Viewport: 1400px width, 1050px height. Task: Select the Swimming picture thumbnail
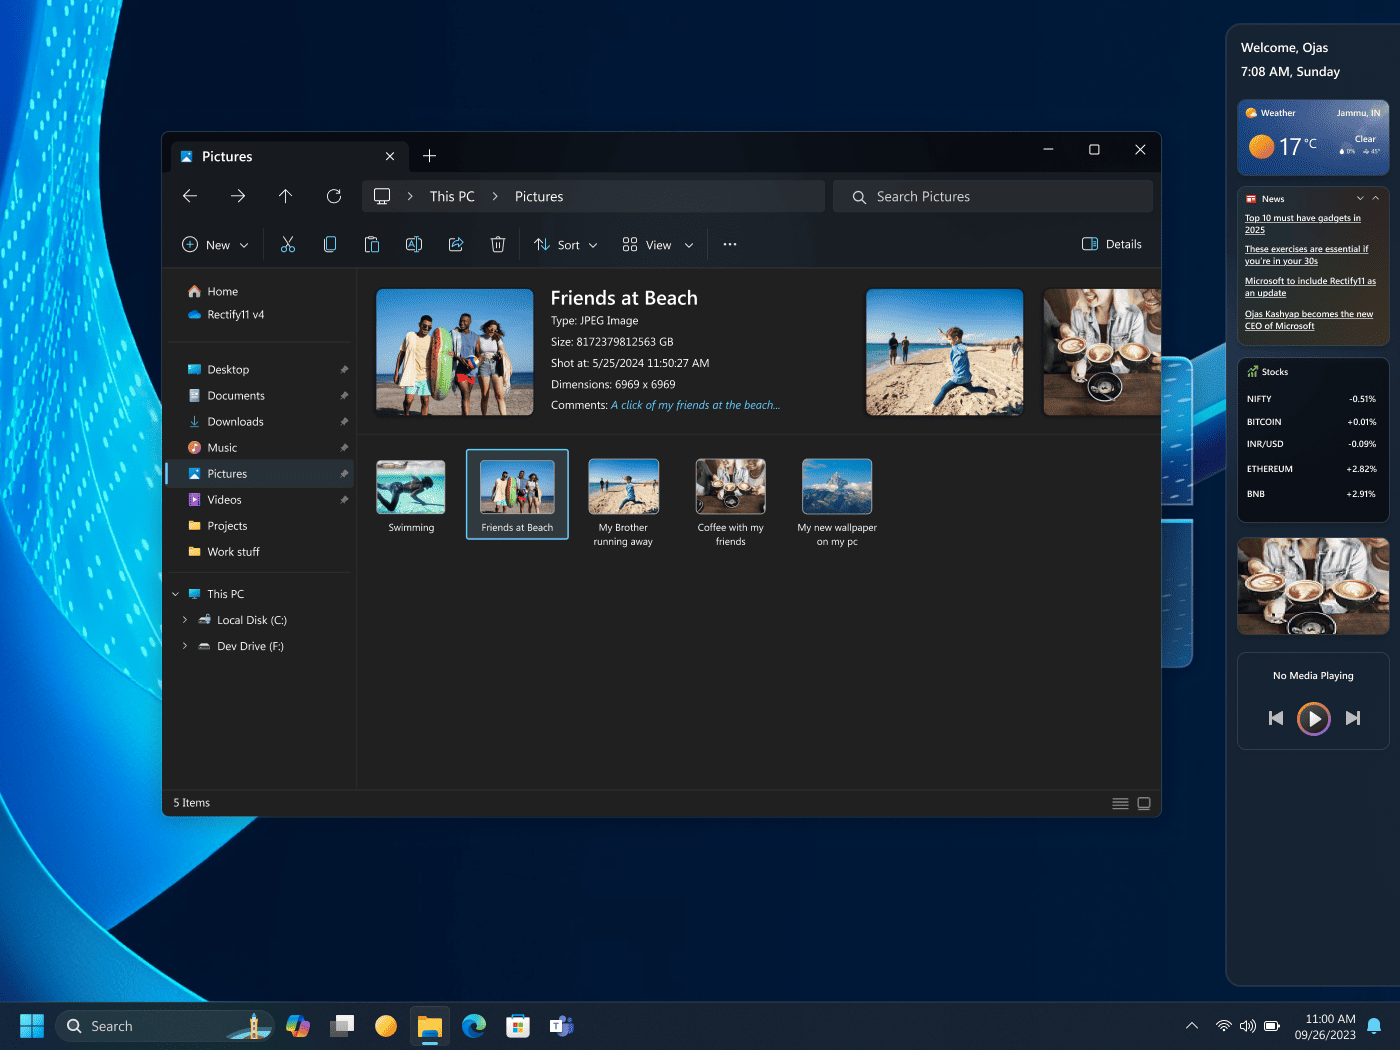click(411, 496)
